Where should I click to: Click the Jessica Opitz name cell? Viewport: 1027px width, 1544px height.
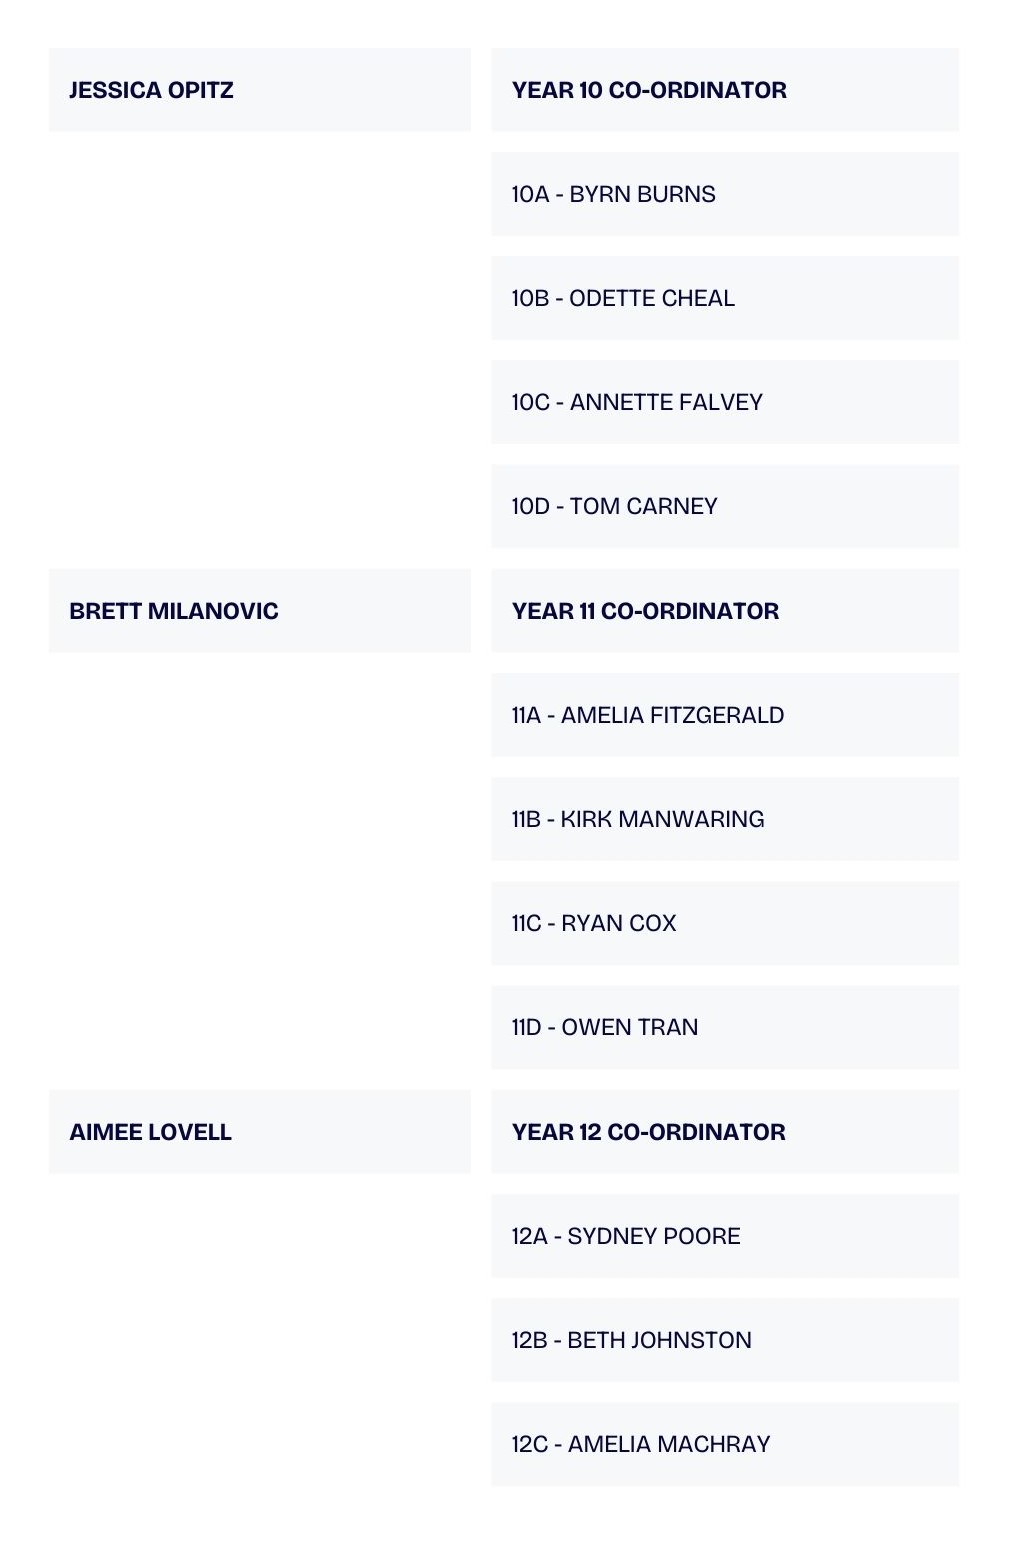[259, 90]
